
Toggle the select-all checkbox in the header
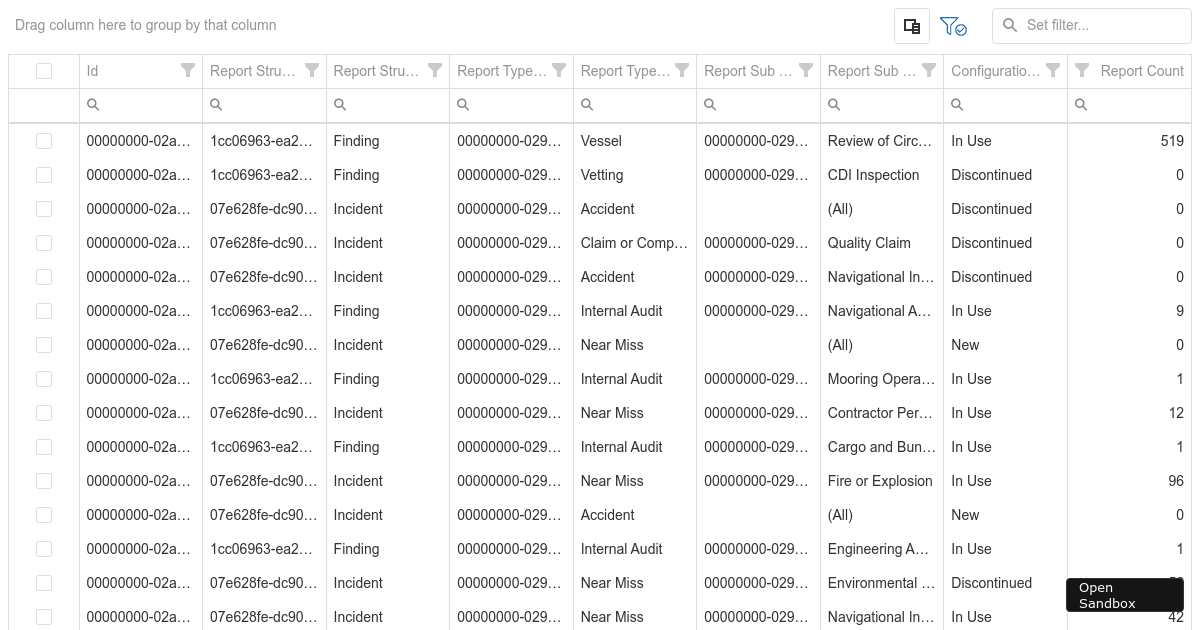coord(44,70)
